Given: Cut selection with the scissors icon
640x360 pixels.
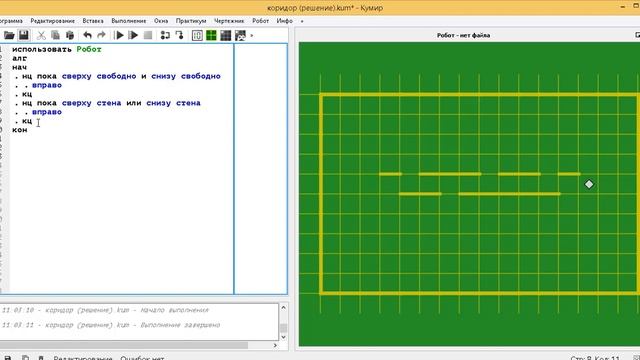Looking at the screenshot, I should coord(41,36).
